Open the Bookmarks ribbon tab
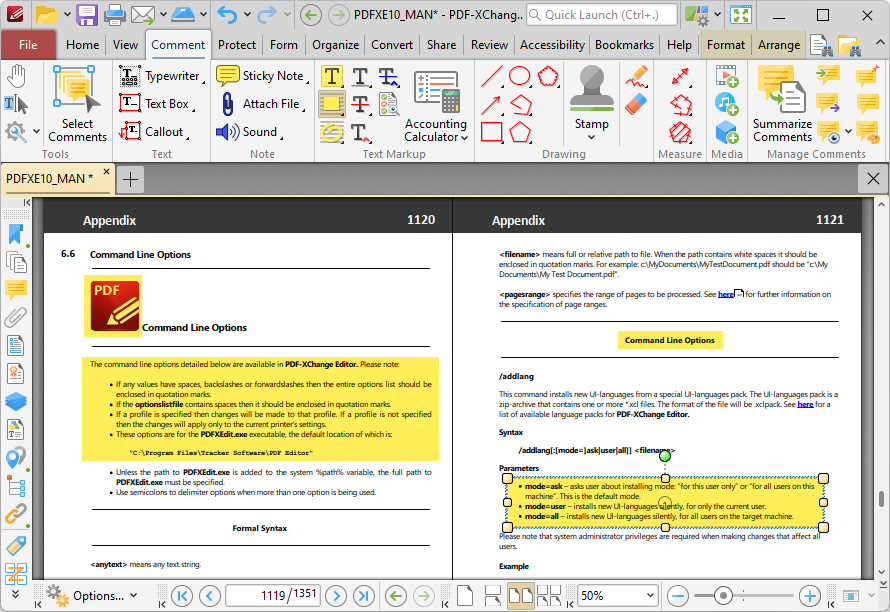The image size is (890, 612). coord(624,45)
